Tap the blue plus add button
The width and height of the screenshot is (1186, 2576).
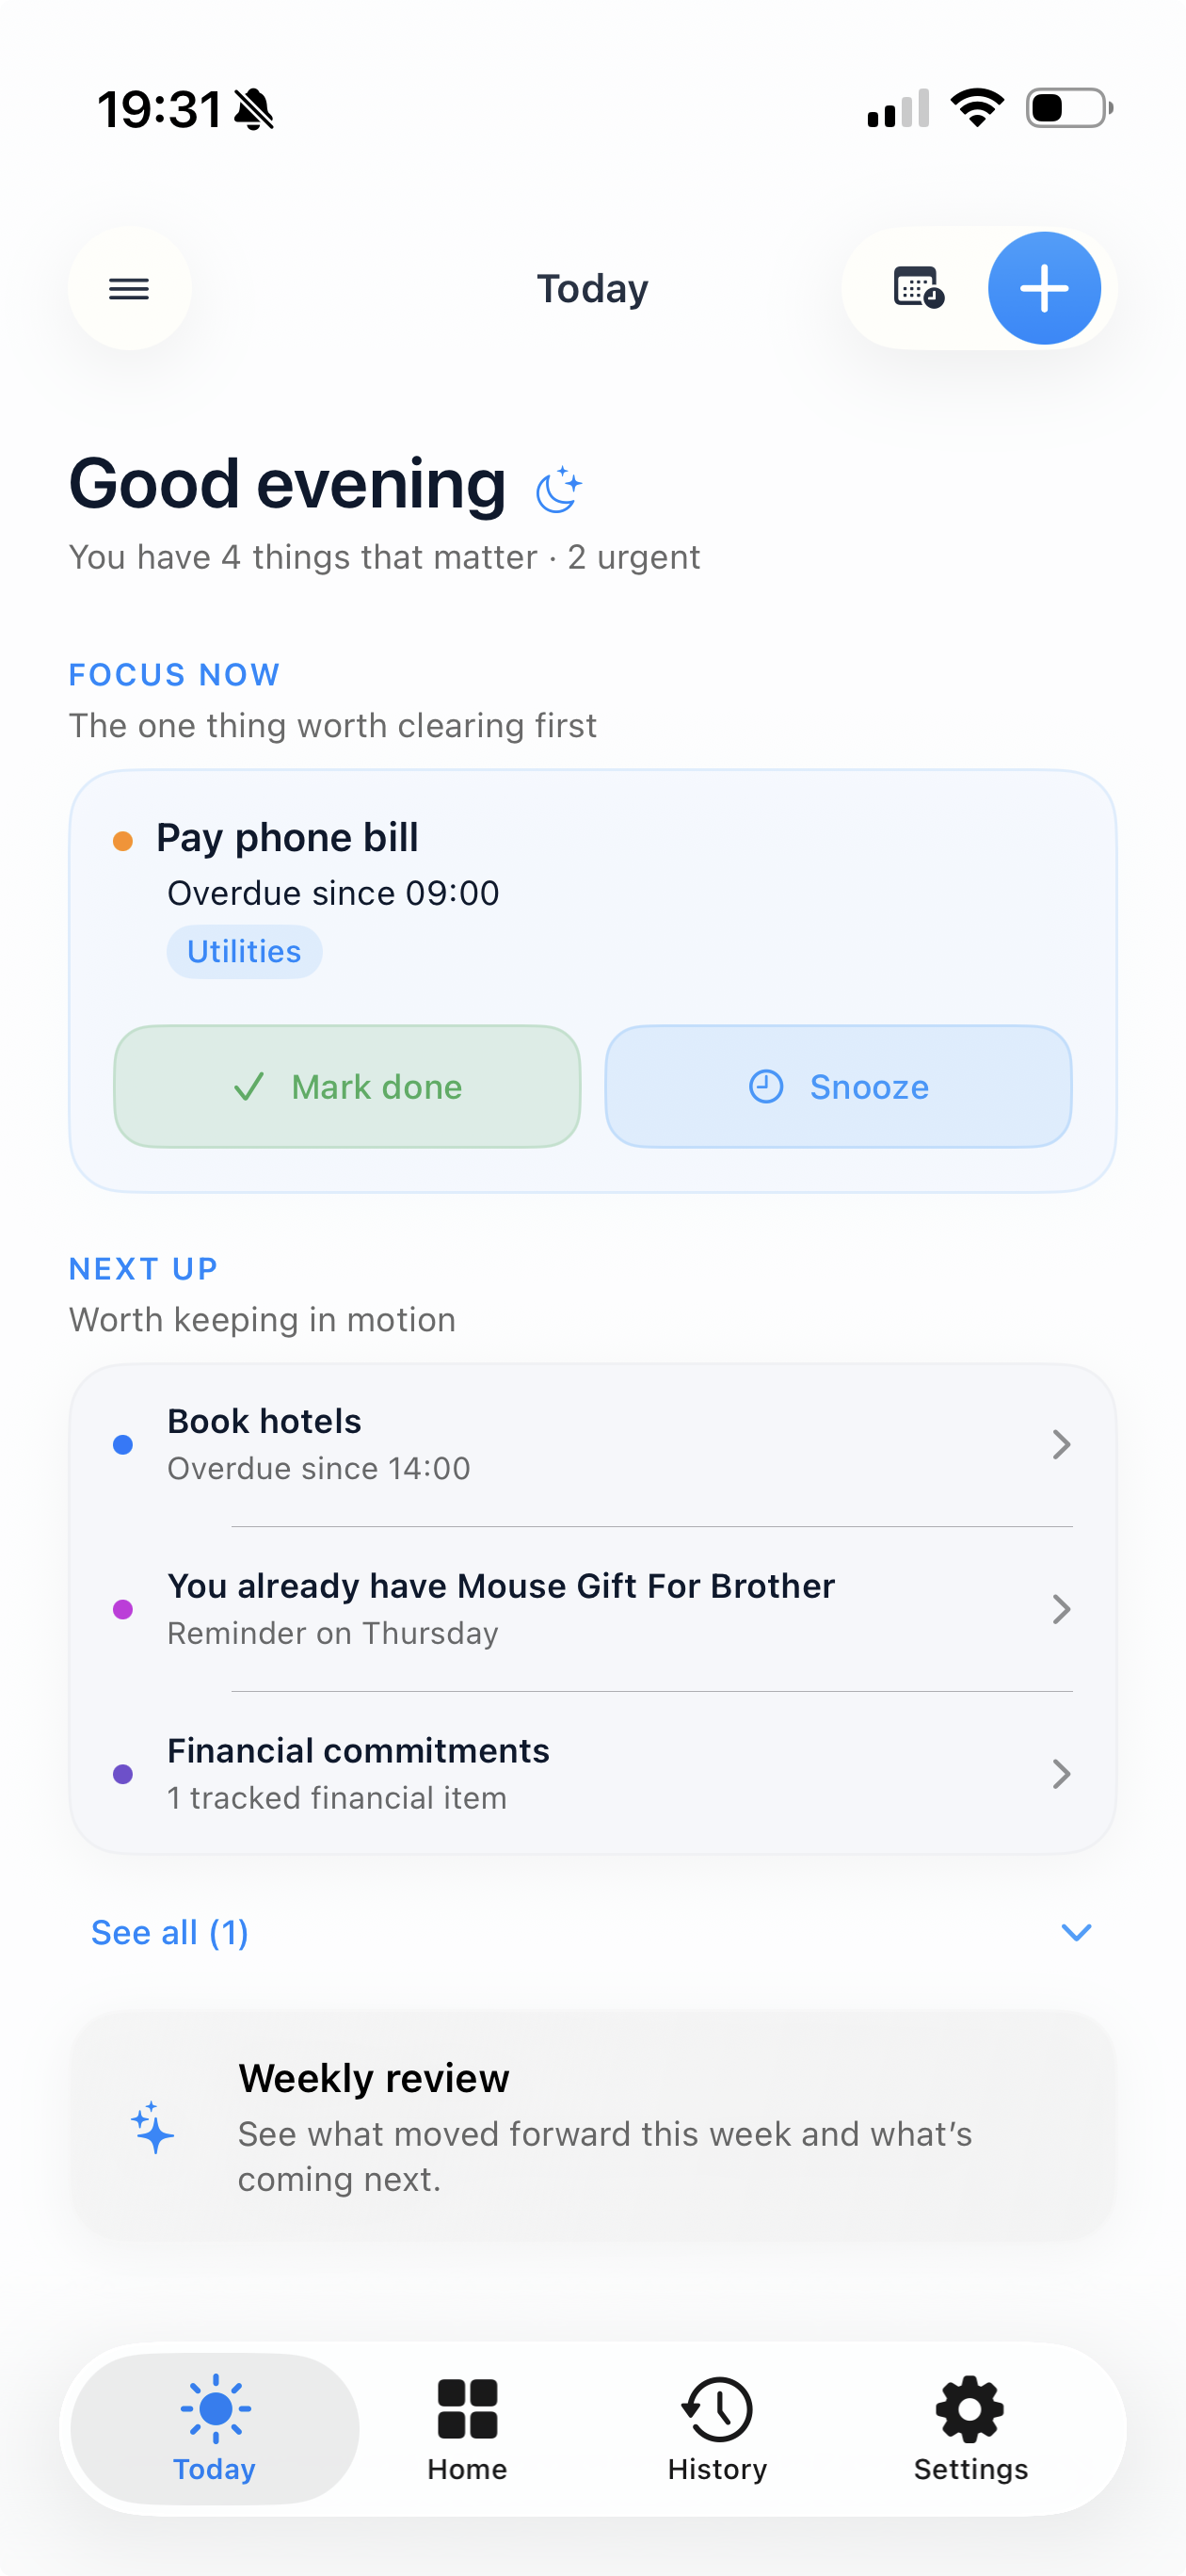coord(1044,288)
